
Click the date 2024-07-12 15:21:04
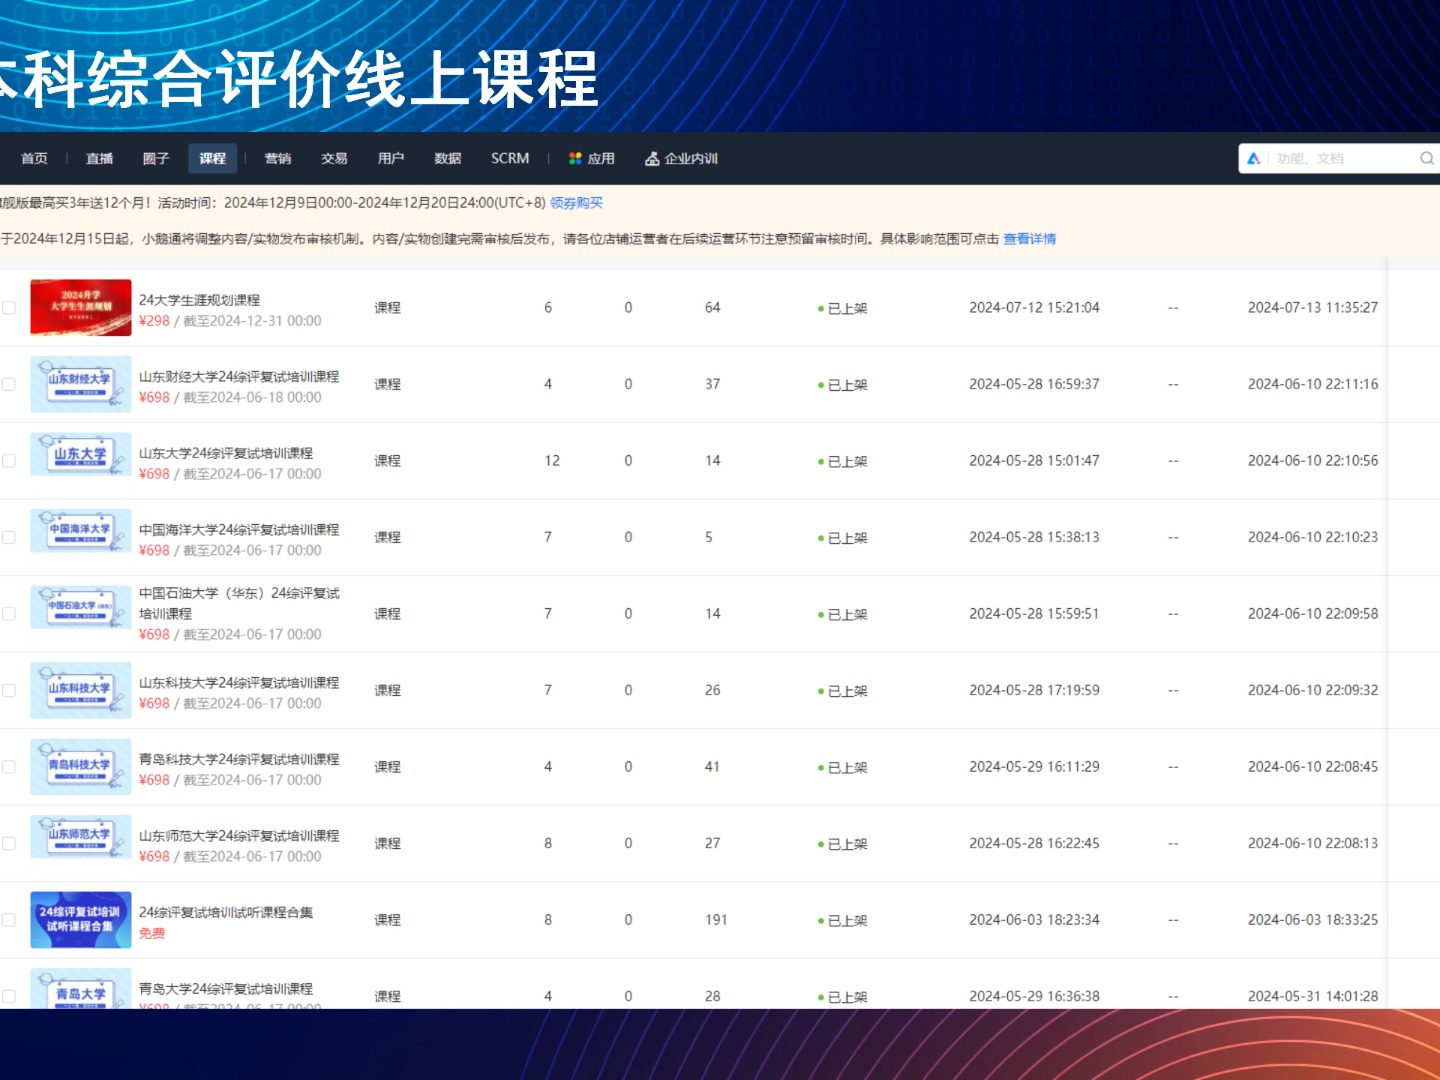click(1034, 307)
